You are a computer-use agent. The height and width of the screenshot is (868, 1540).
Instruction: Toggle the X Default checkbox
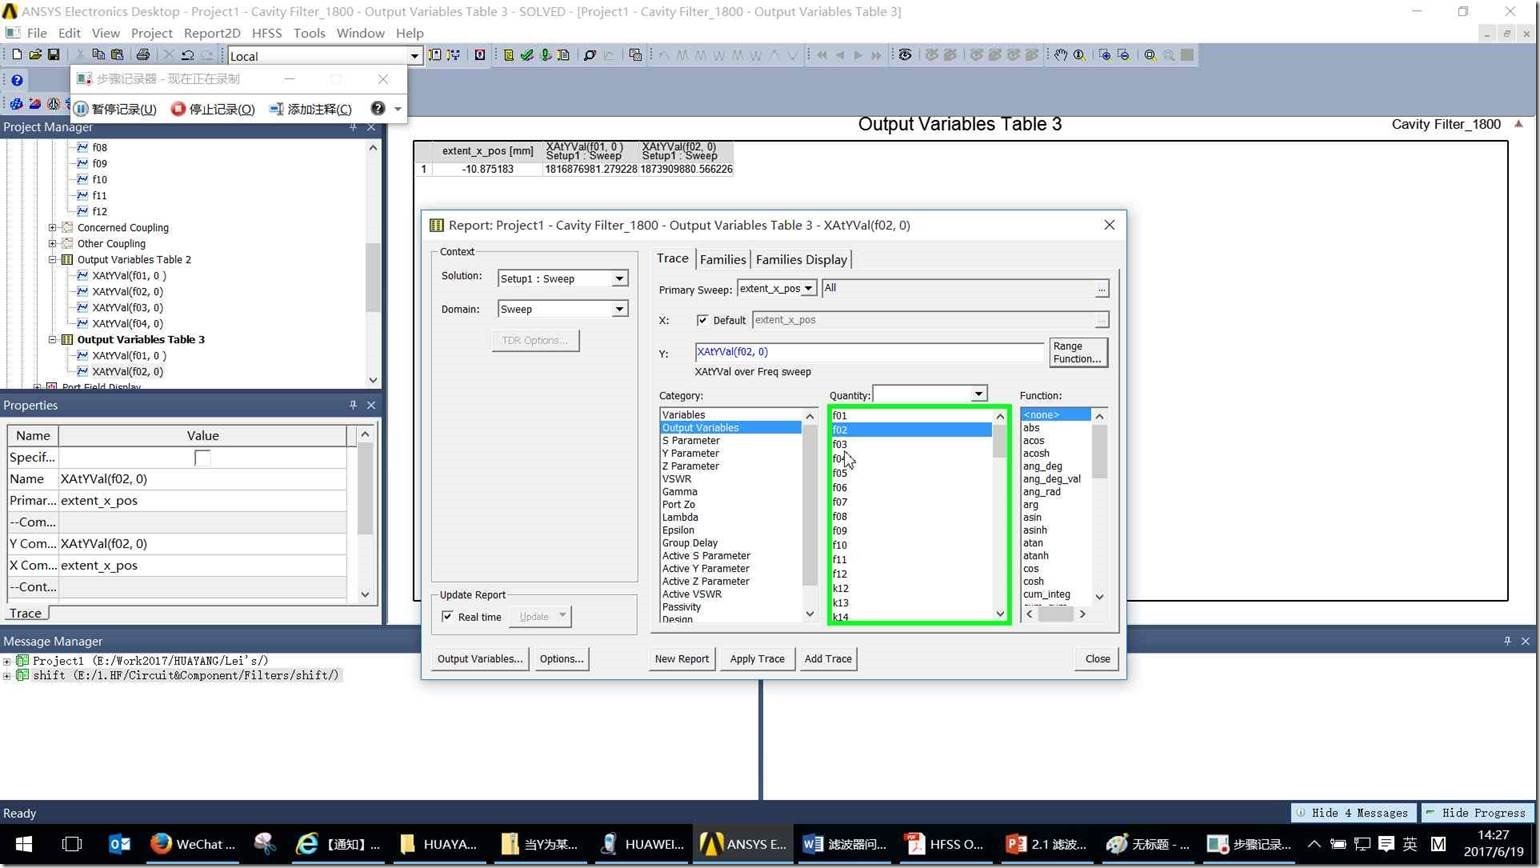coord(702,320)
